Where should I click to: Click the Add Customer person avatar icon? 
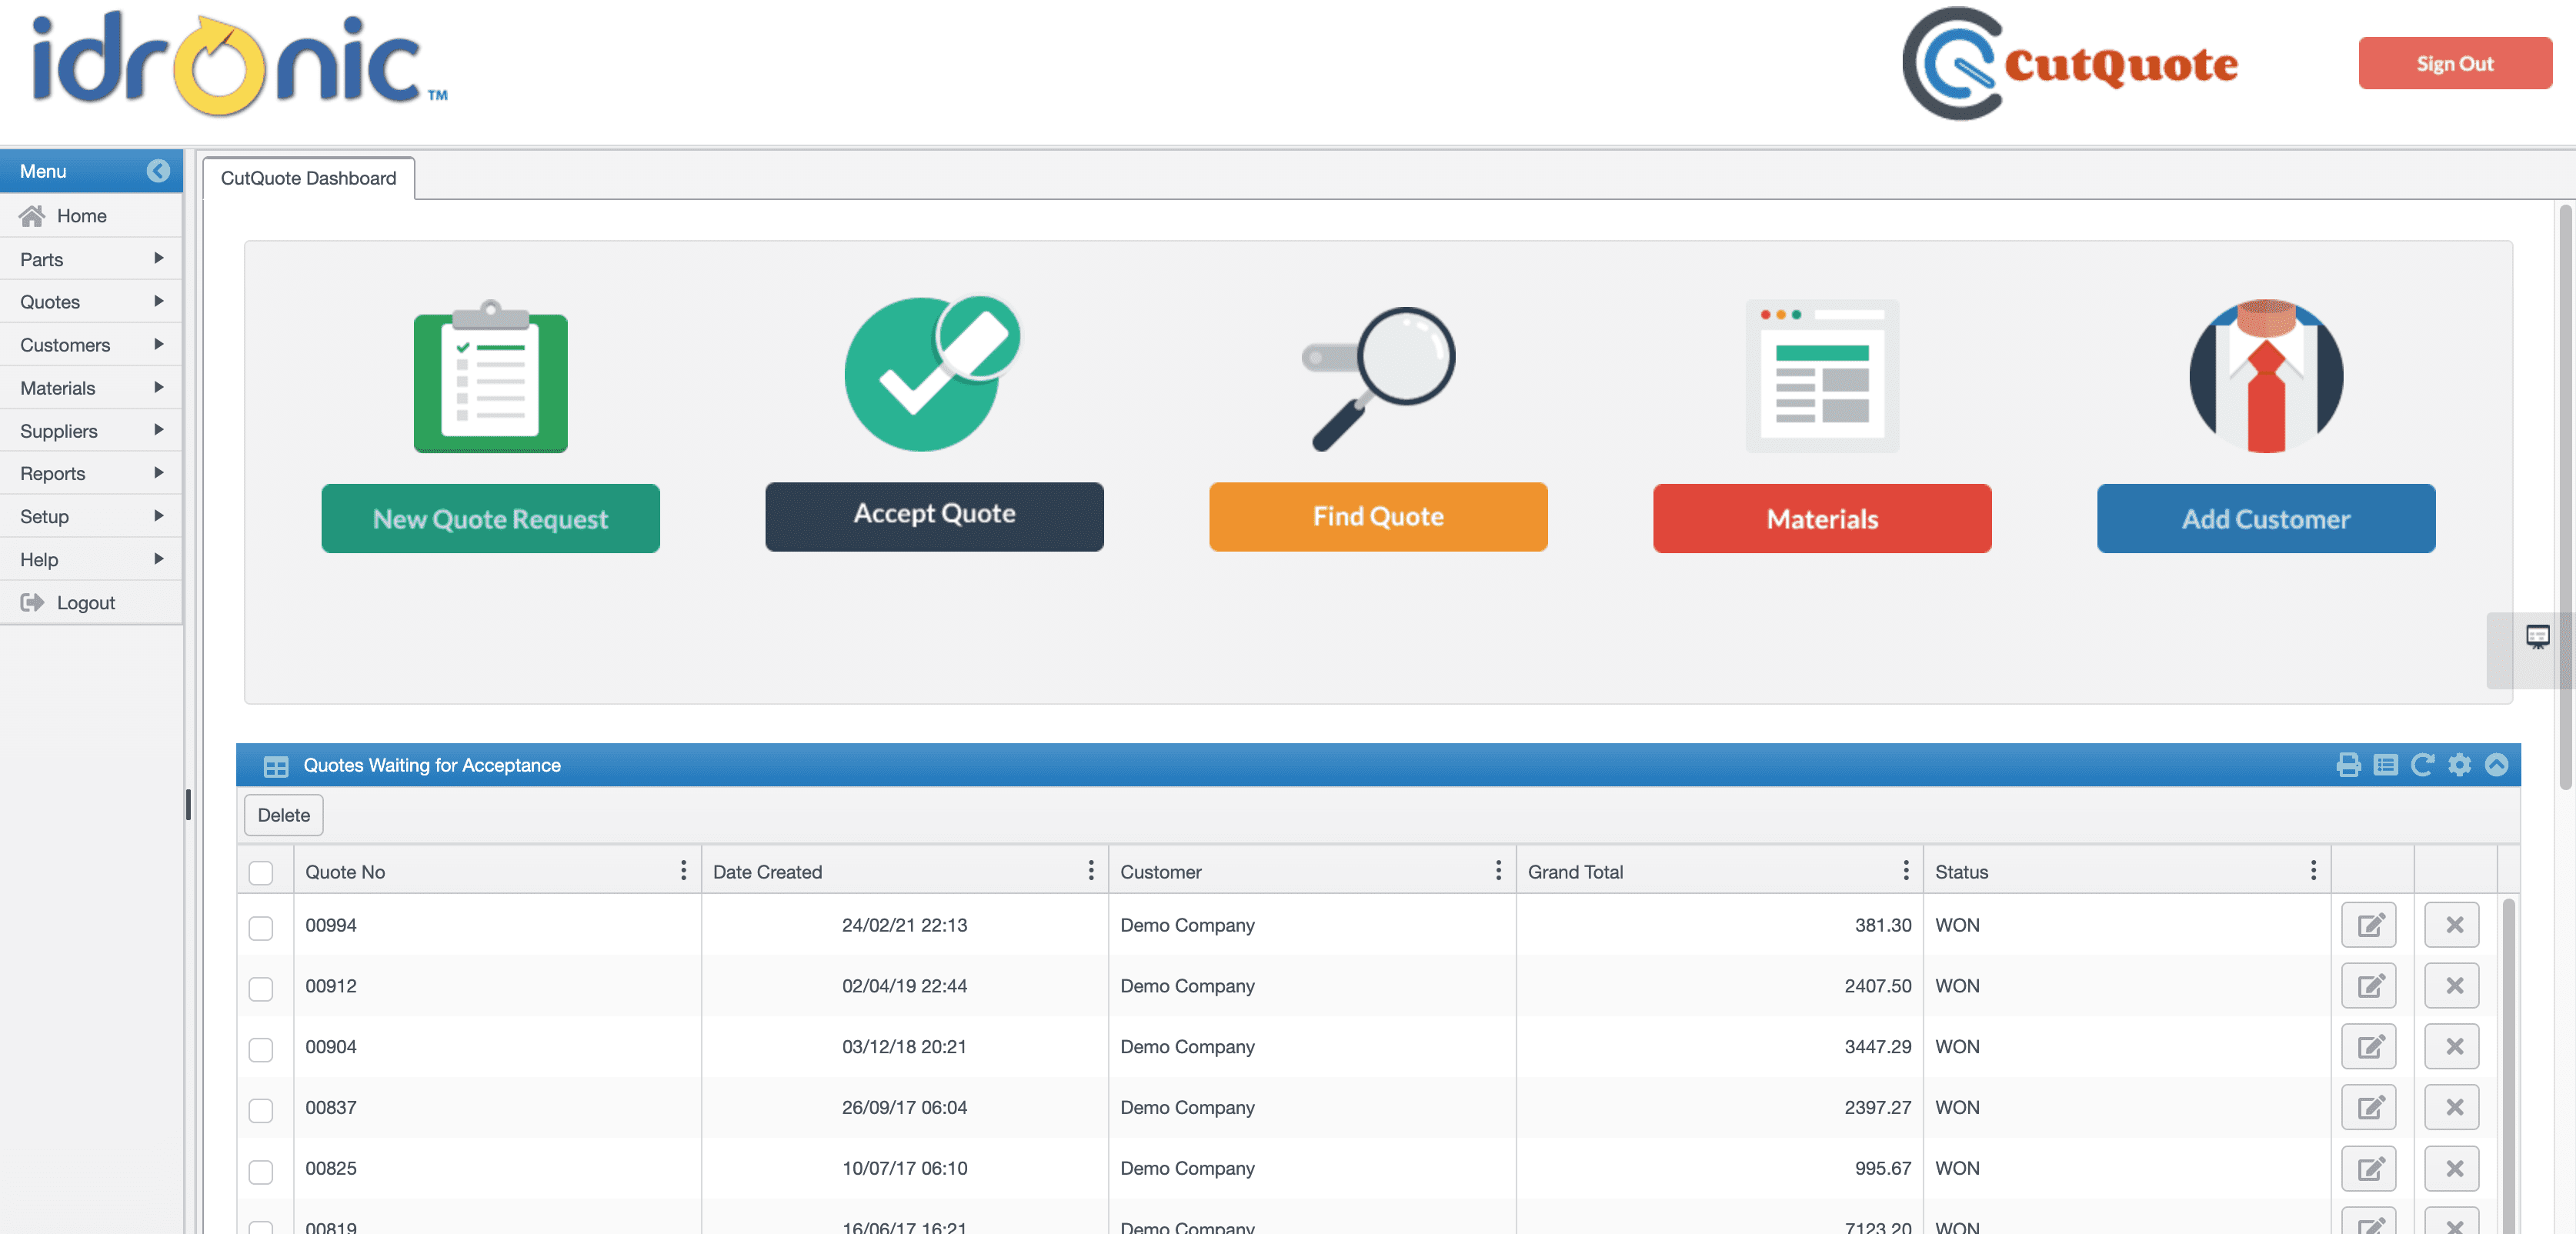[2265, 376]
